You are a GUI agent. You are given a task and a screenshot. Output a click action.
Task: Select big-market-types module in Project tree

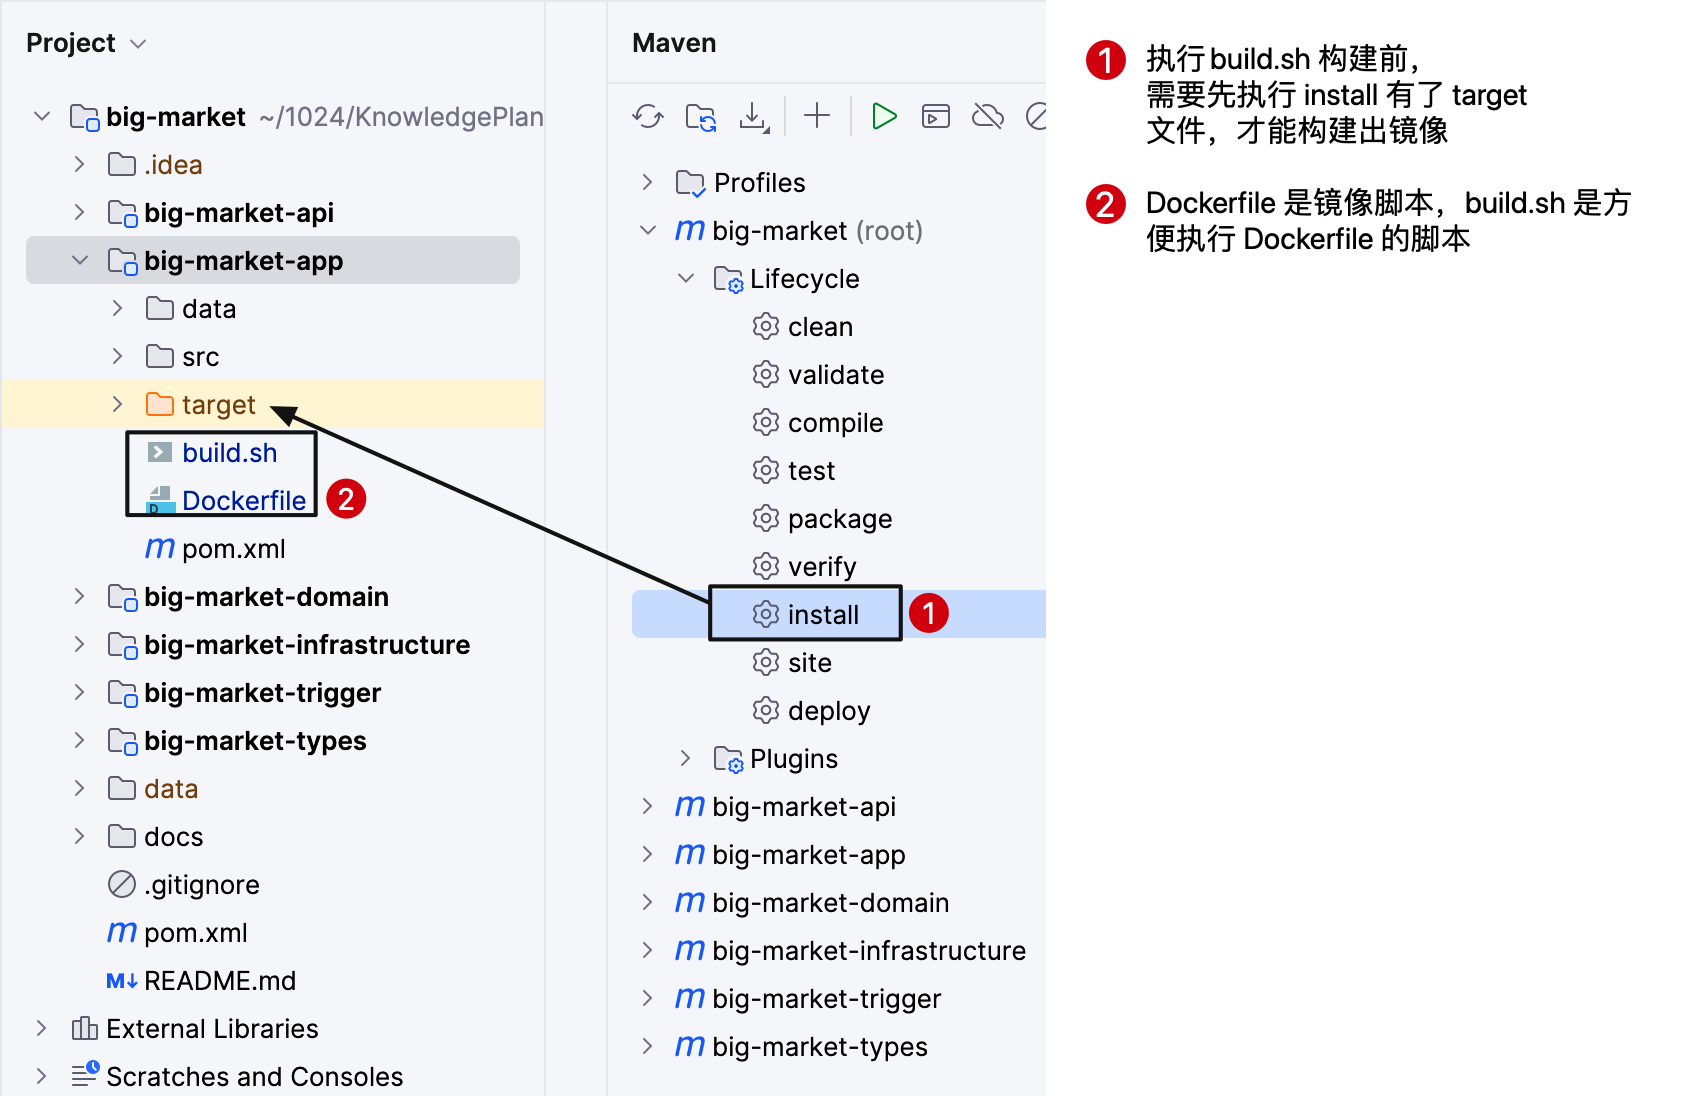pyautogui.click(x=255, y=741)
